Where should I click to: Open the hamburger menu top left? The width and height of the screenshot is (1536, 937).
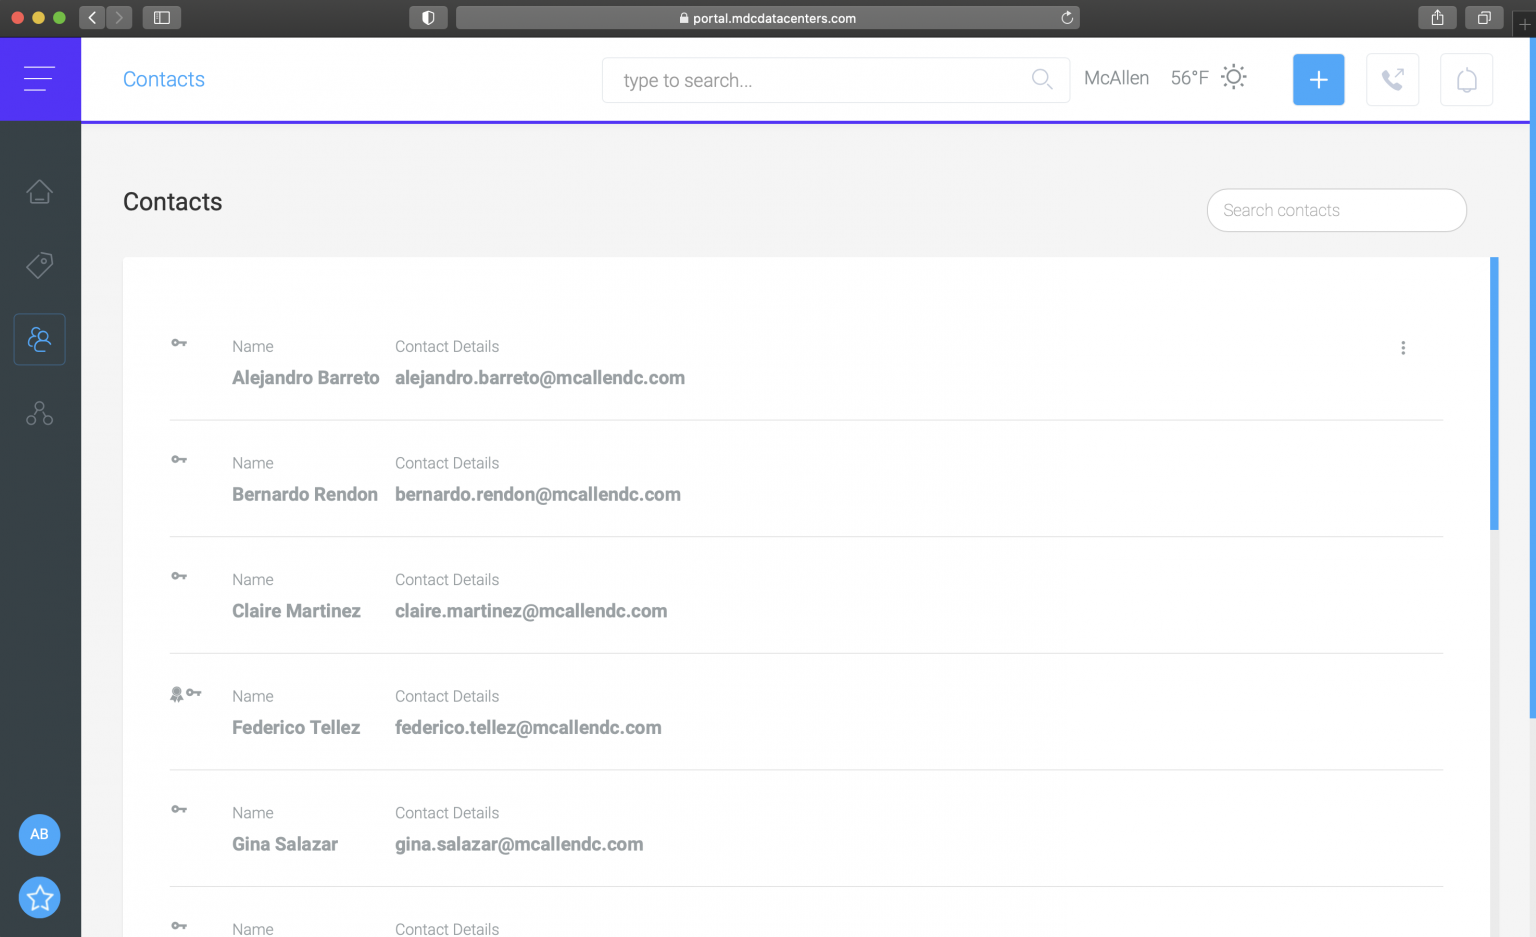39,78
